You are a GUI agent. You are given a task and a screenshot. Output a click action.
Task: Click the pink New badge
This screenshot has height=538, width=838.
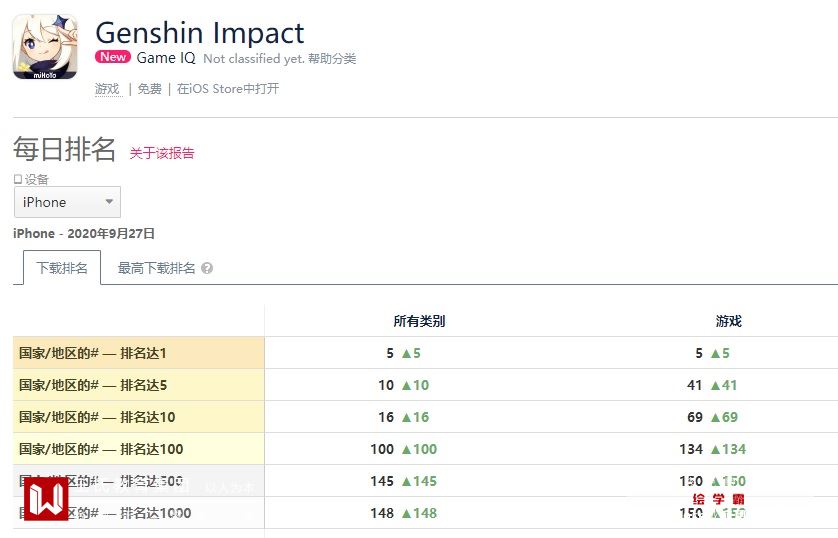point(113,58)
